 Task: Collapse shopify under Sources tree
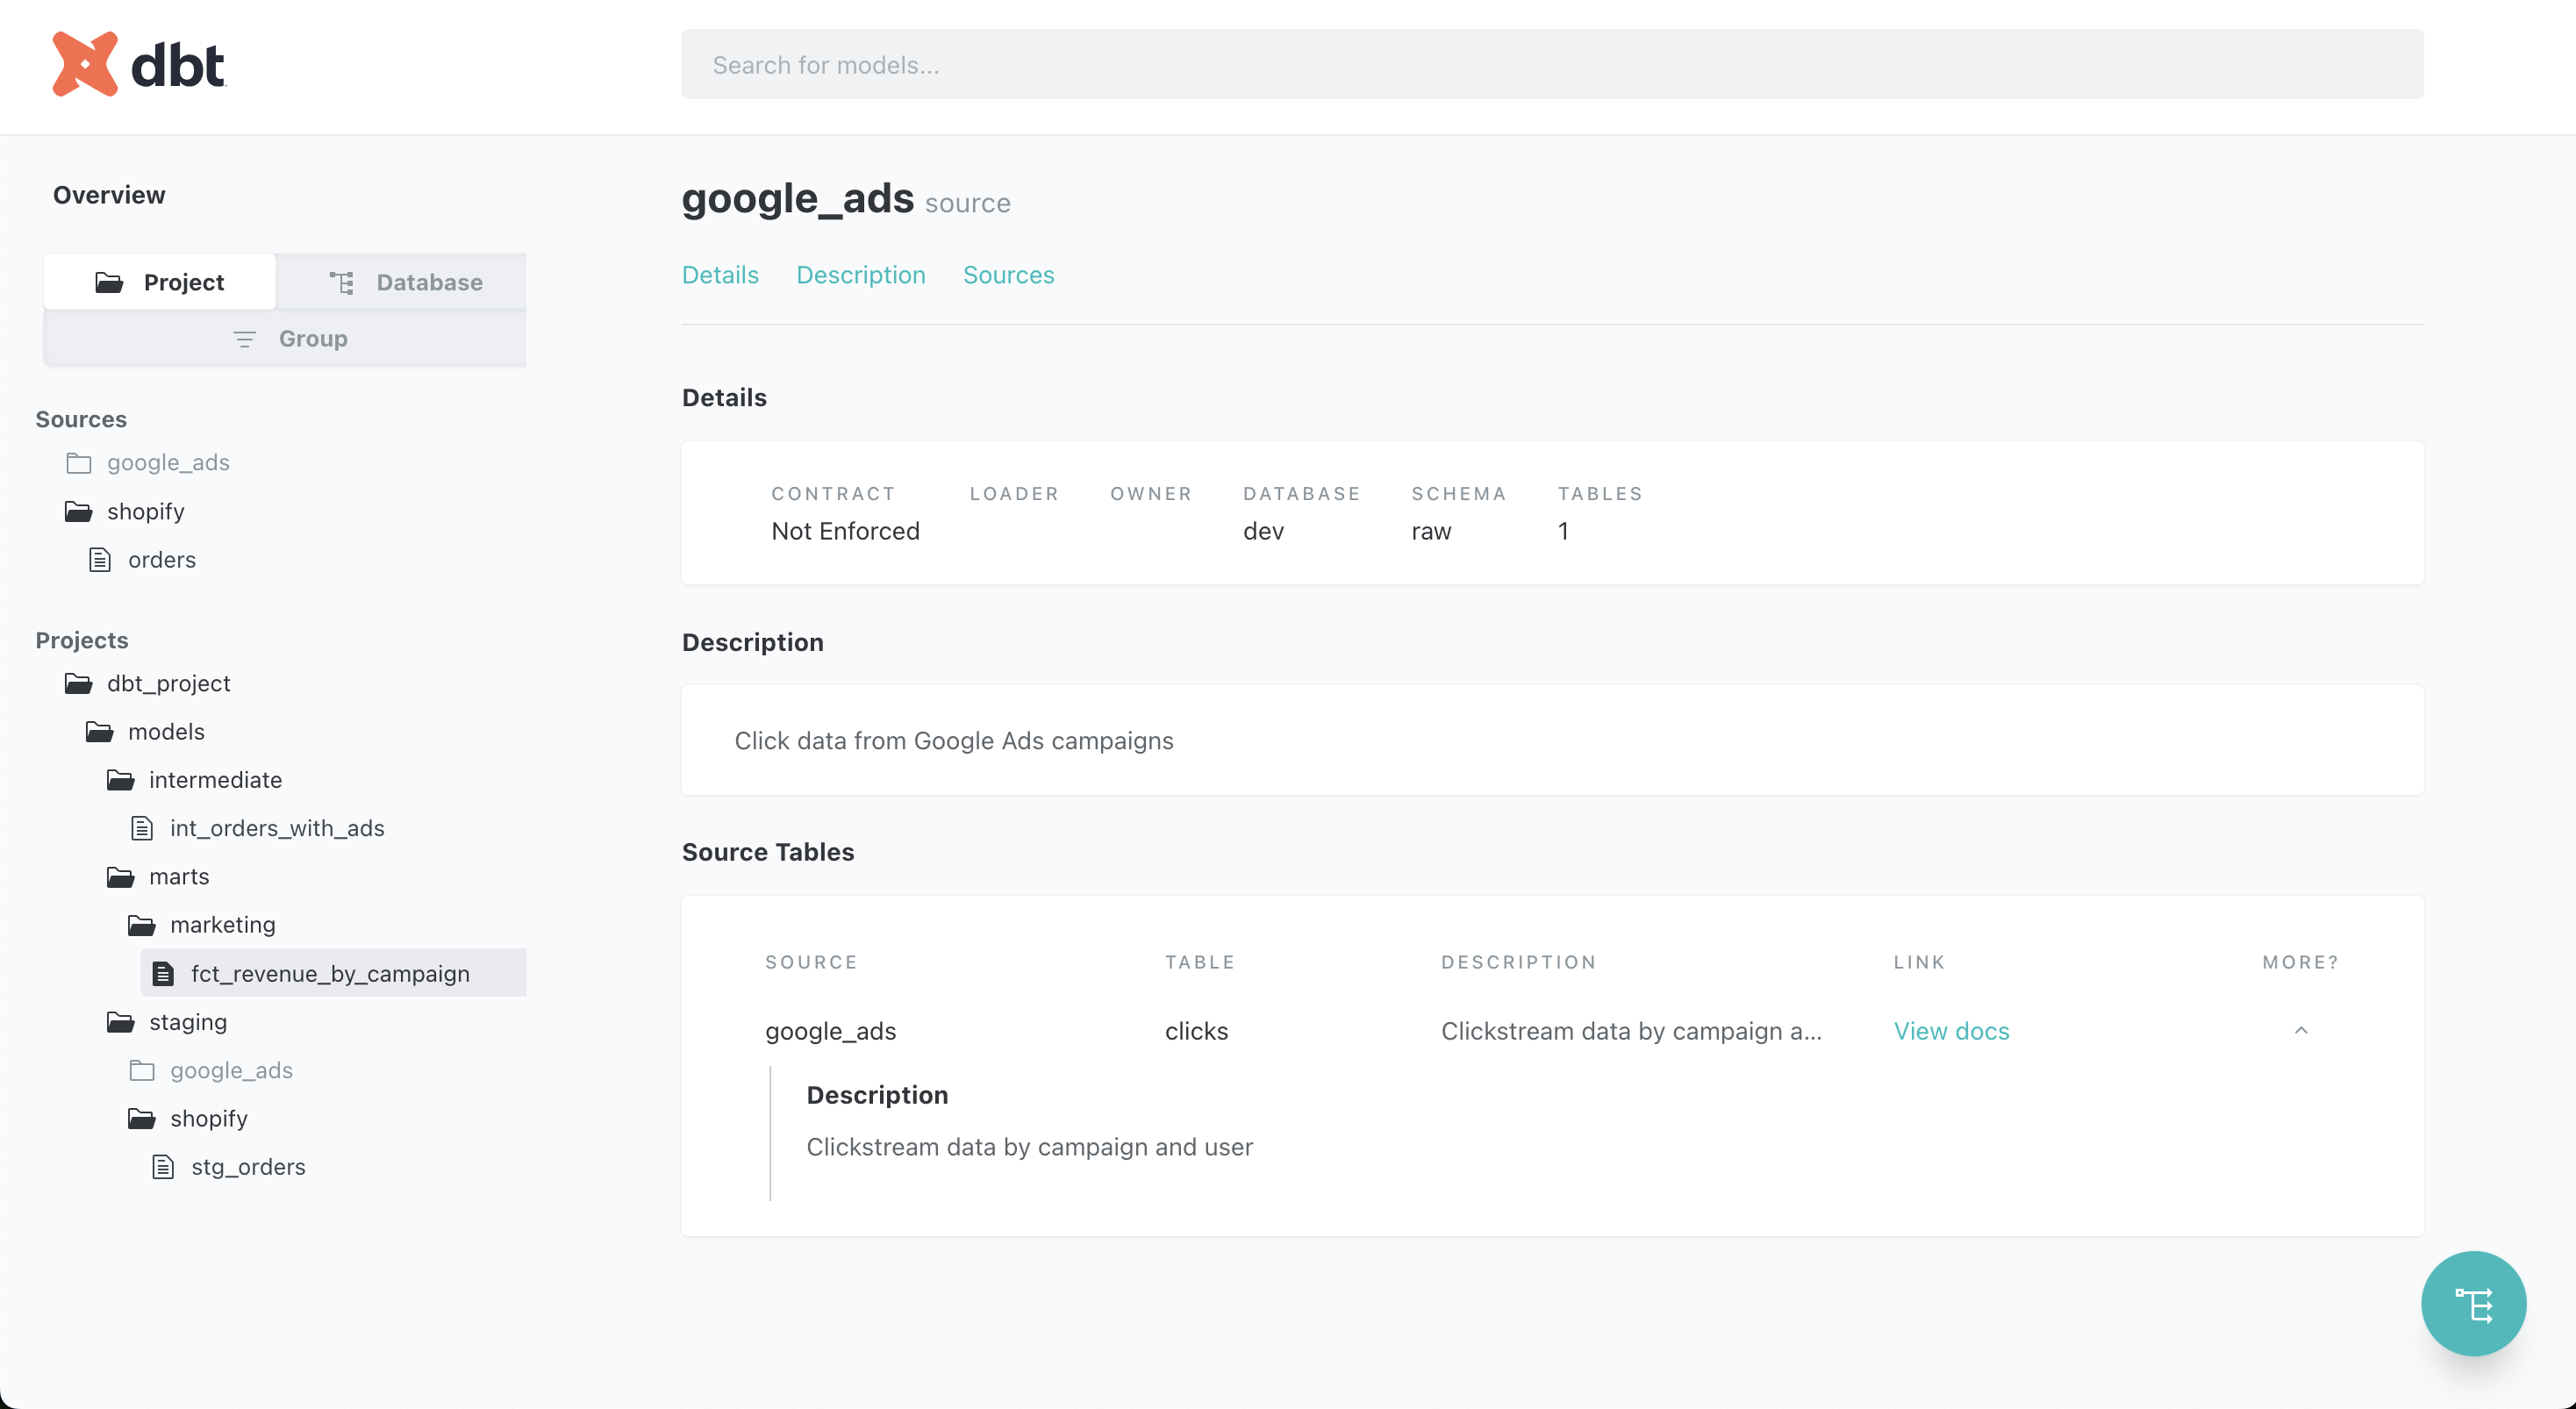[x=146, y=511]
